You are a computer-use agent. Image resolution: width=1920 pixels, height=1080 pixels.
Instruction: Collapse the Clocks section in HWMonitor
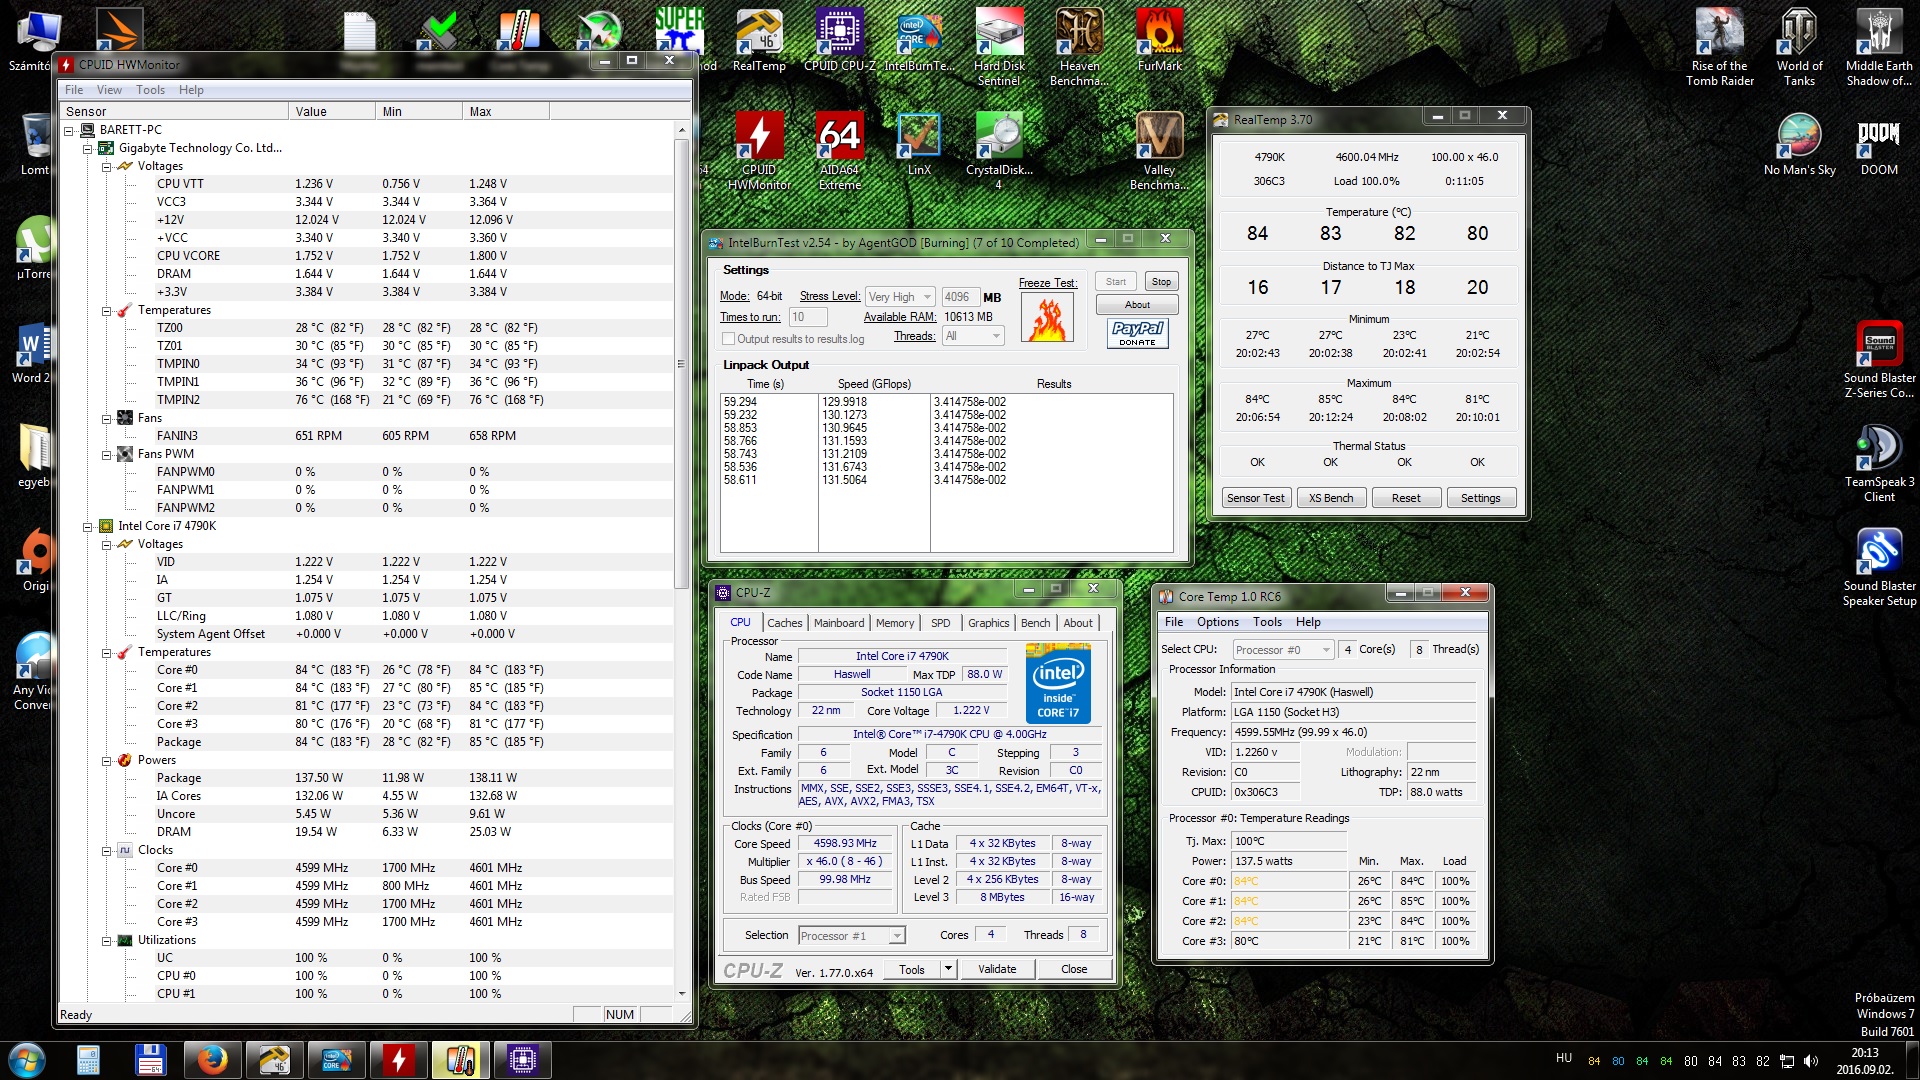(106, 850)
